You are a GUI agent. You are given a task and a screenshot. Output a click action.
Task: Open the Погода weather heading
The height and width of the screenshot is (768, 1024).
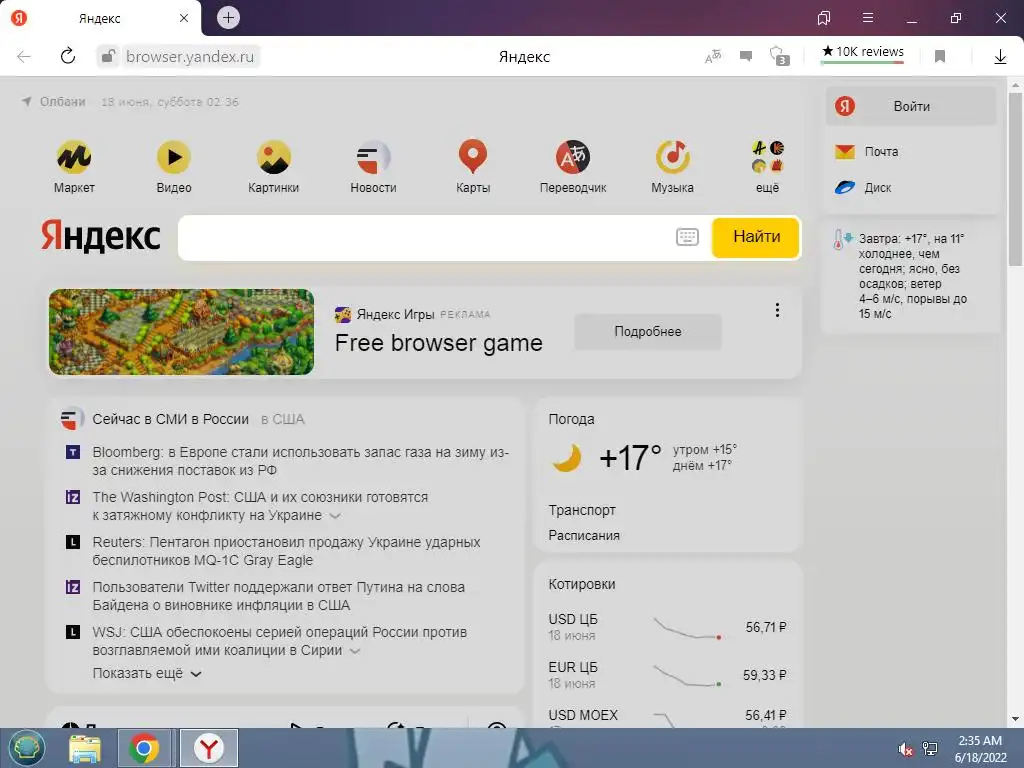(571, 419)
